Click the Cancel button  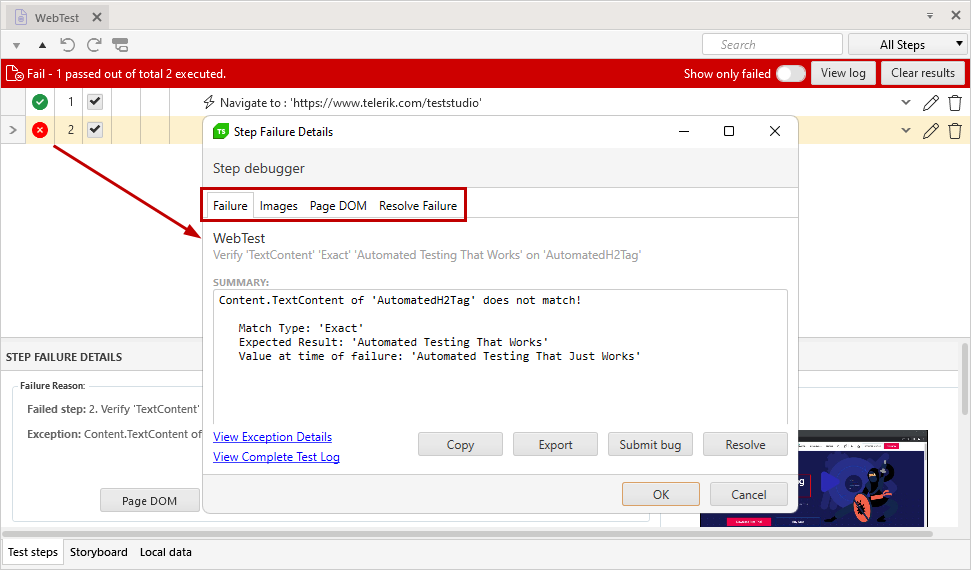749,494
